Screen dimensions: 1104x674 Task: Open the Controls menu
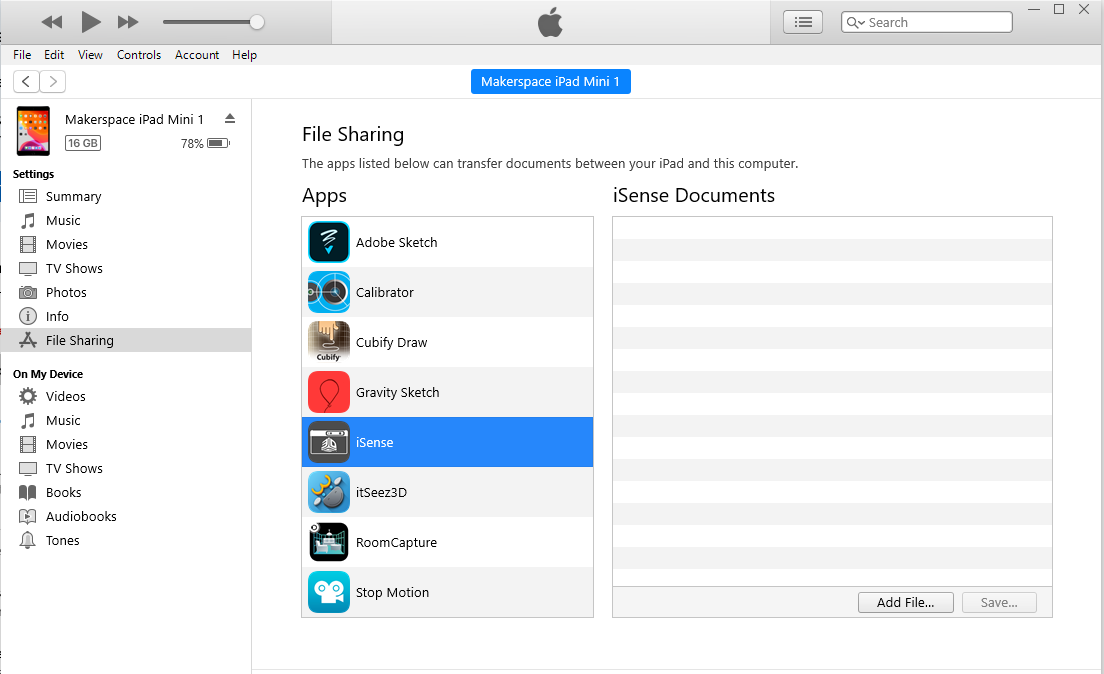139,55
